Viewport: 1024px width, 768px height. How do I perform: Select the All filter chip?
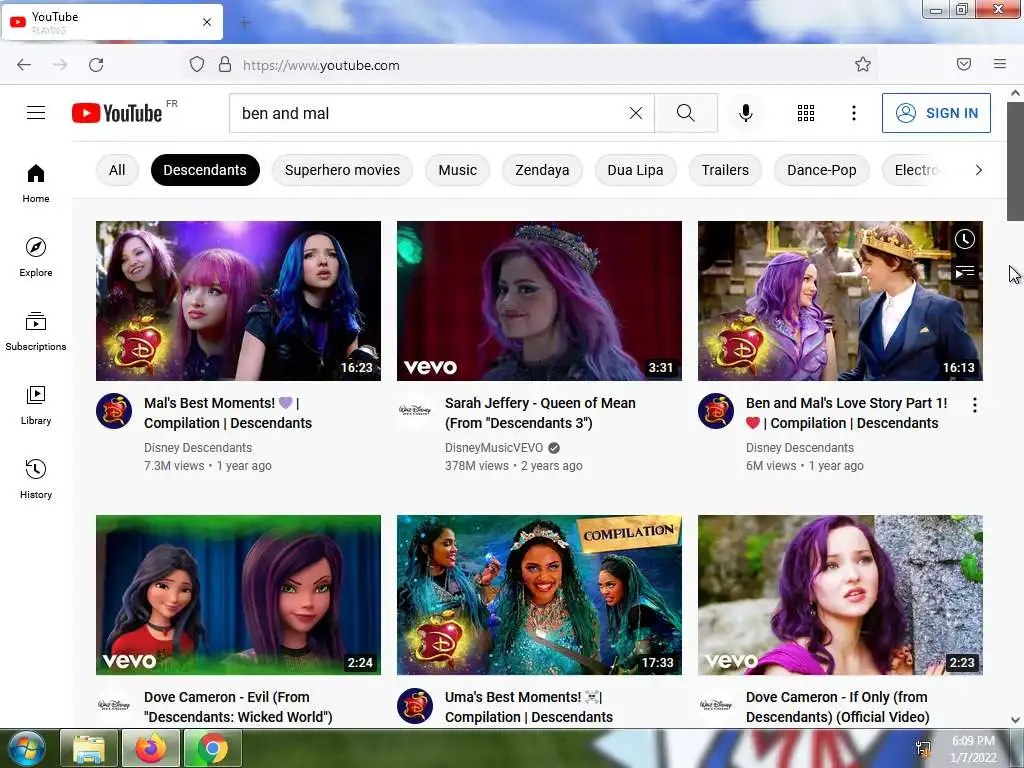(117, 170)
